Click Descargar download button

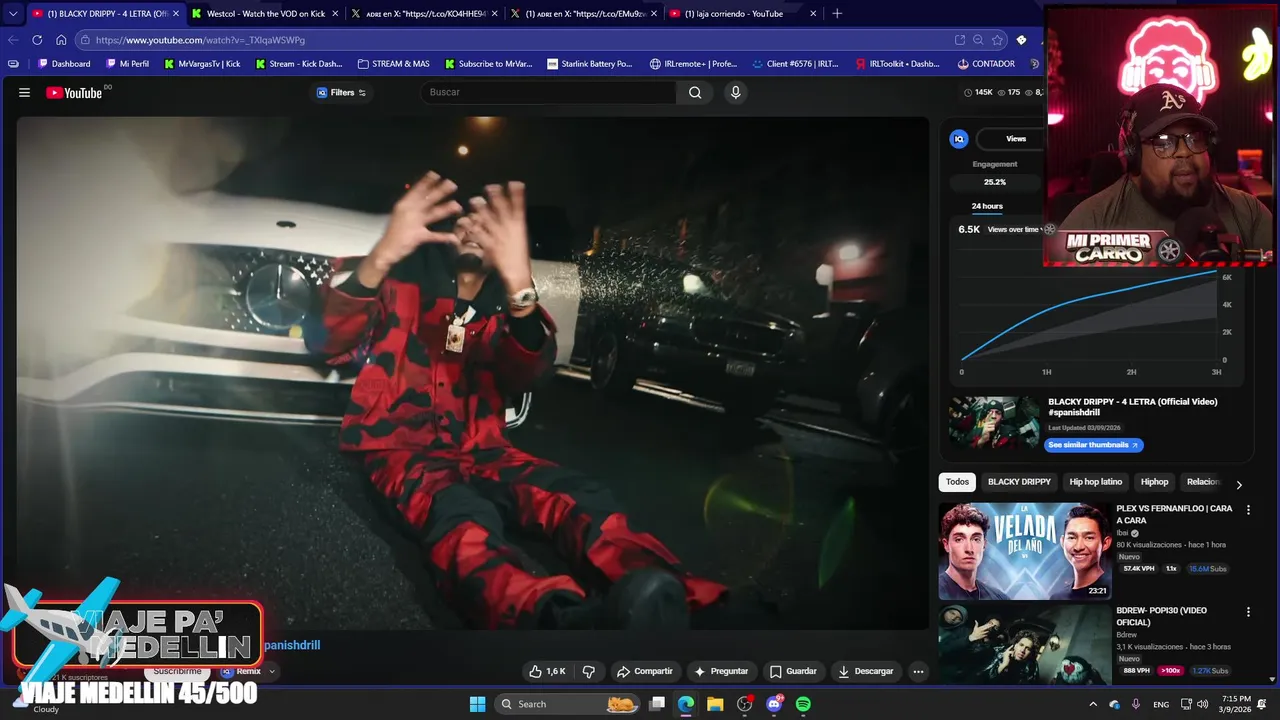coord(866,671)
